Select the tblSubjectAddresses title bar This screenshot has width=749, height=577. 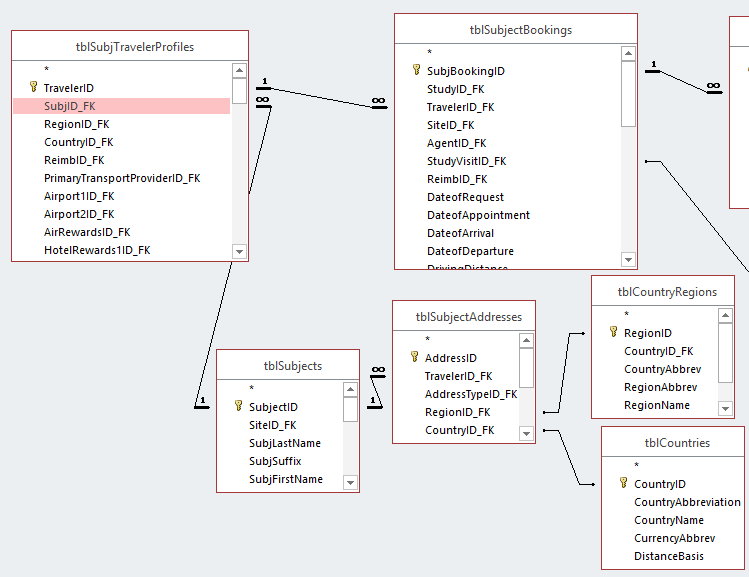pyautogui.click(x=464, y=316)
